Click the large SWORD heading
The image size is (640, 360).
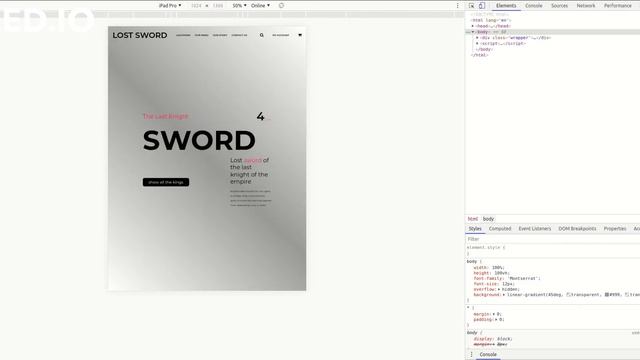pos(199,140)
